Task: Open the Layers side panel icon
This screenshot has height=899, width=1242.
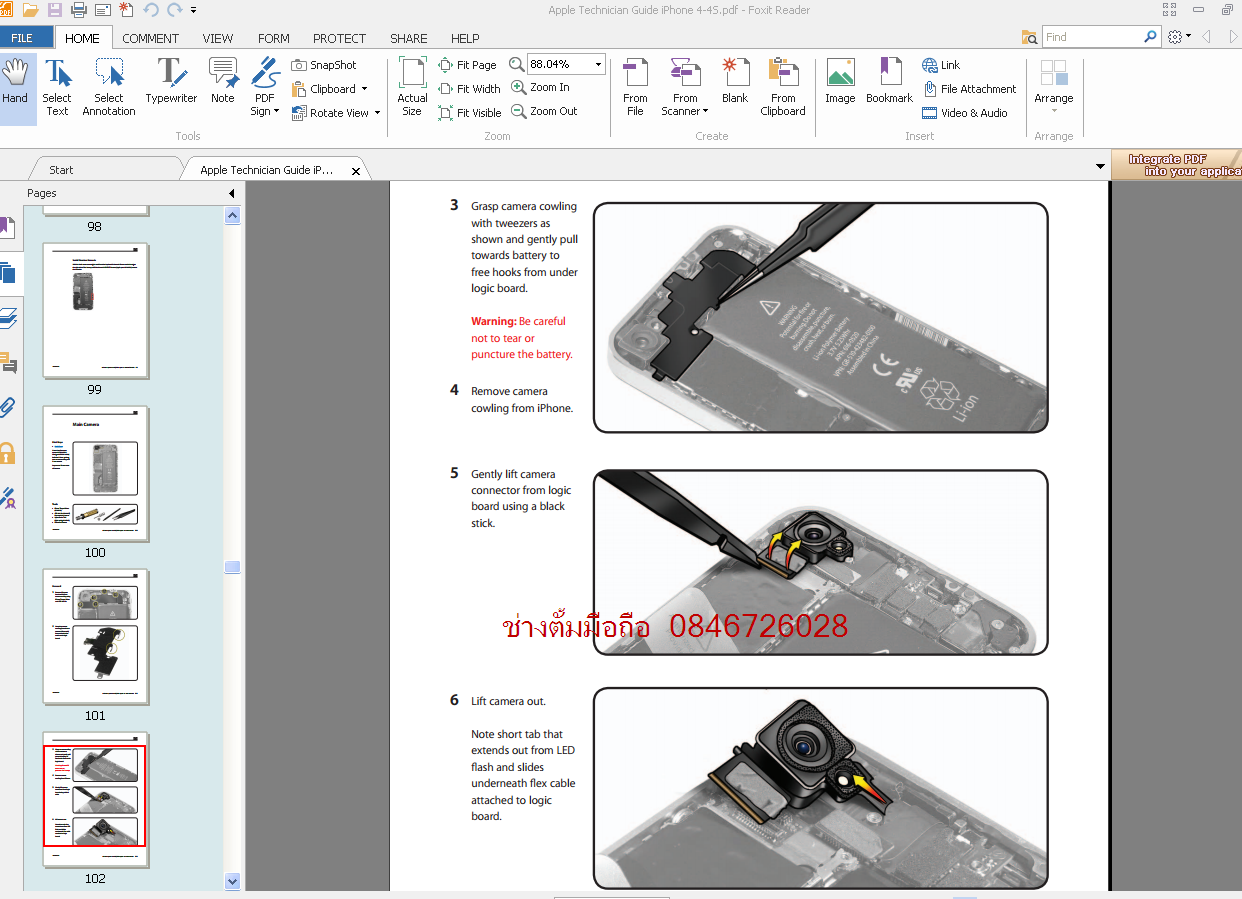Action: point(8,319)
